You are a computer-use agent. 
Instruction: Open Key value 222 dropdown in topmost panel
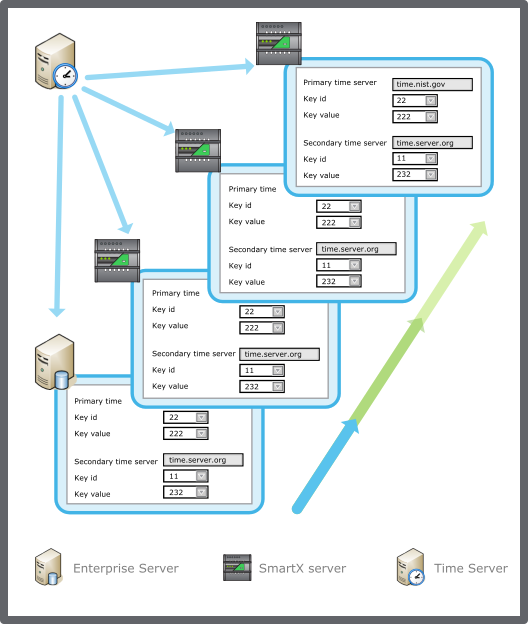tap(431, 117)
